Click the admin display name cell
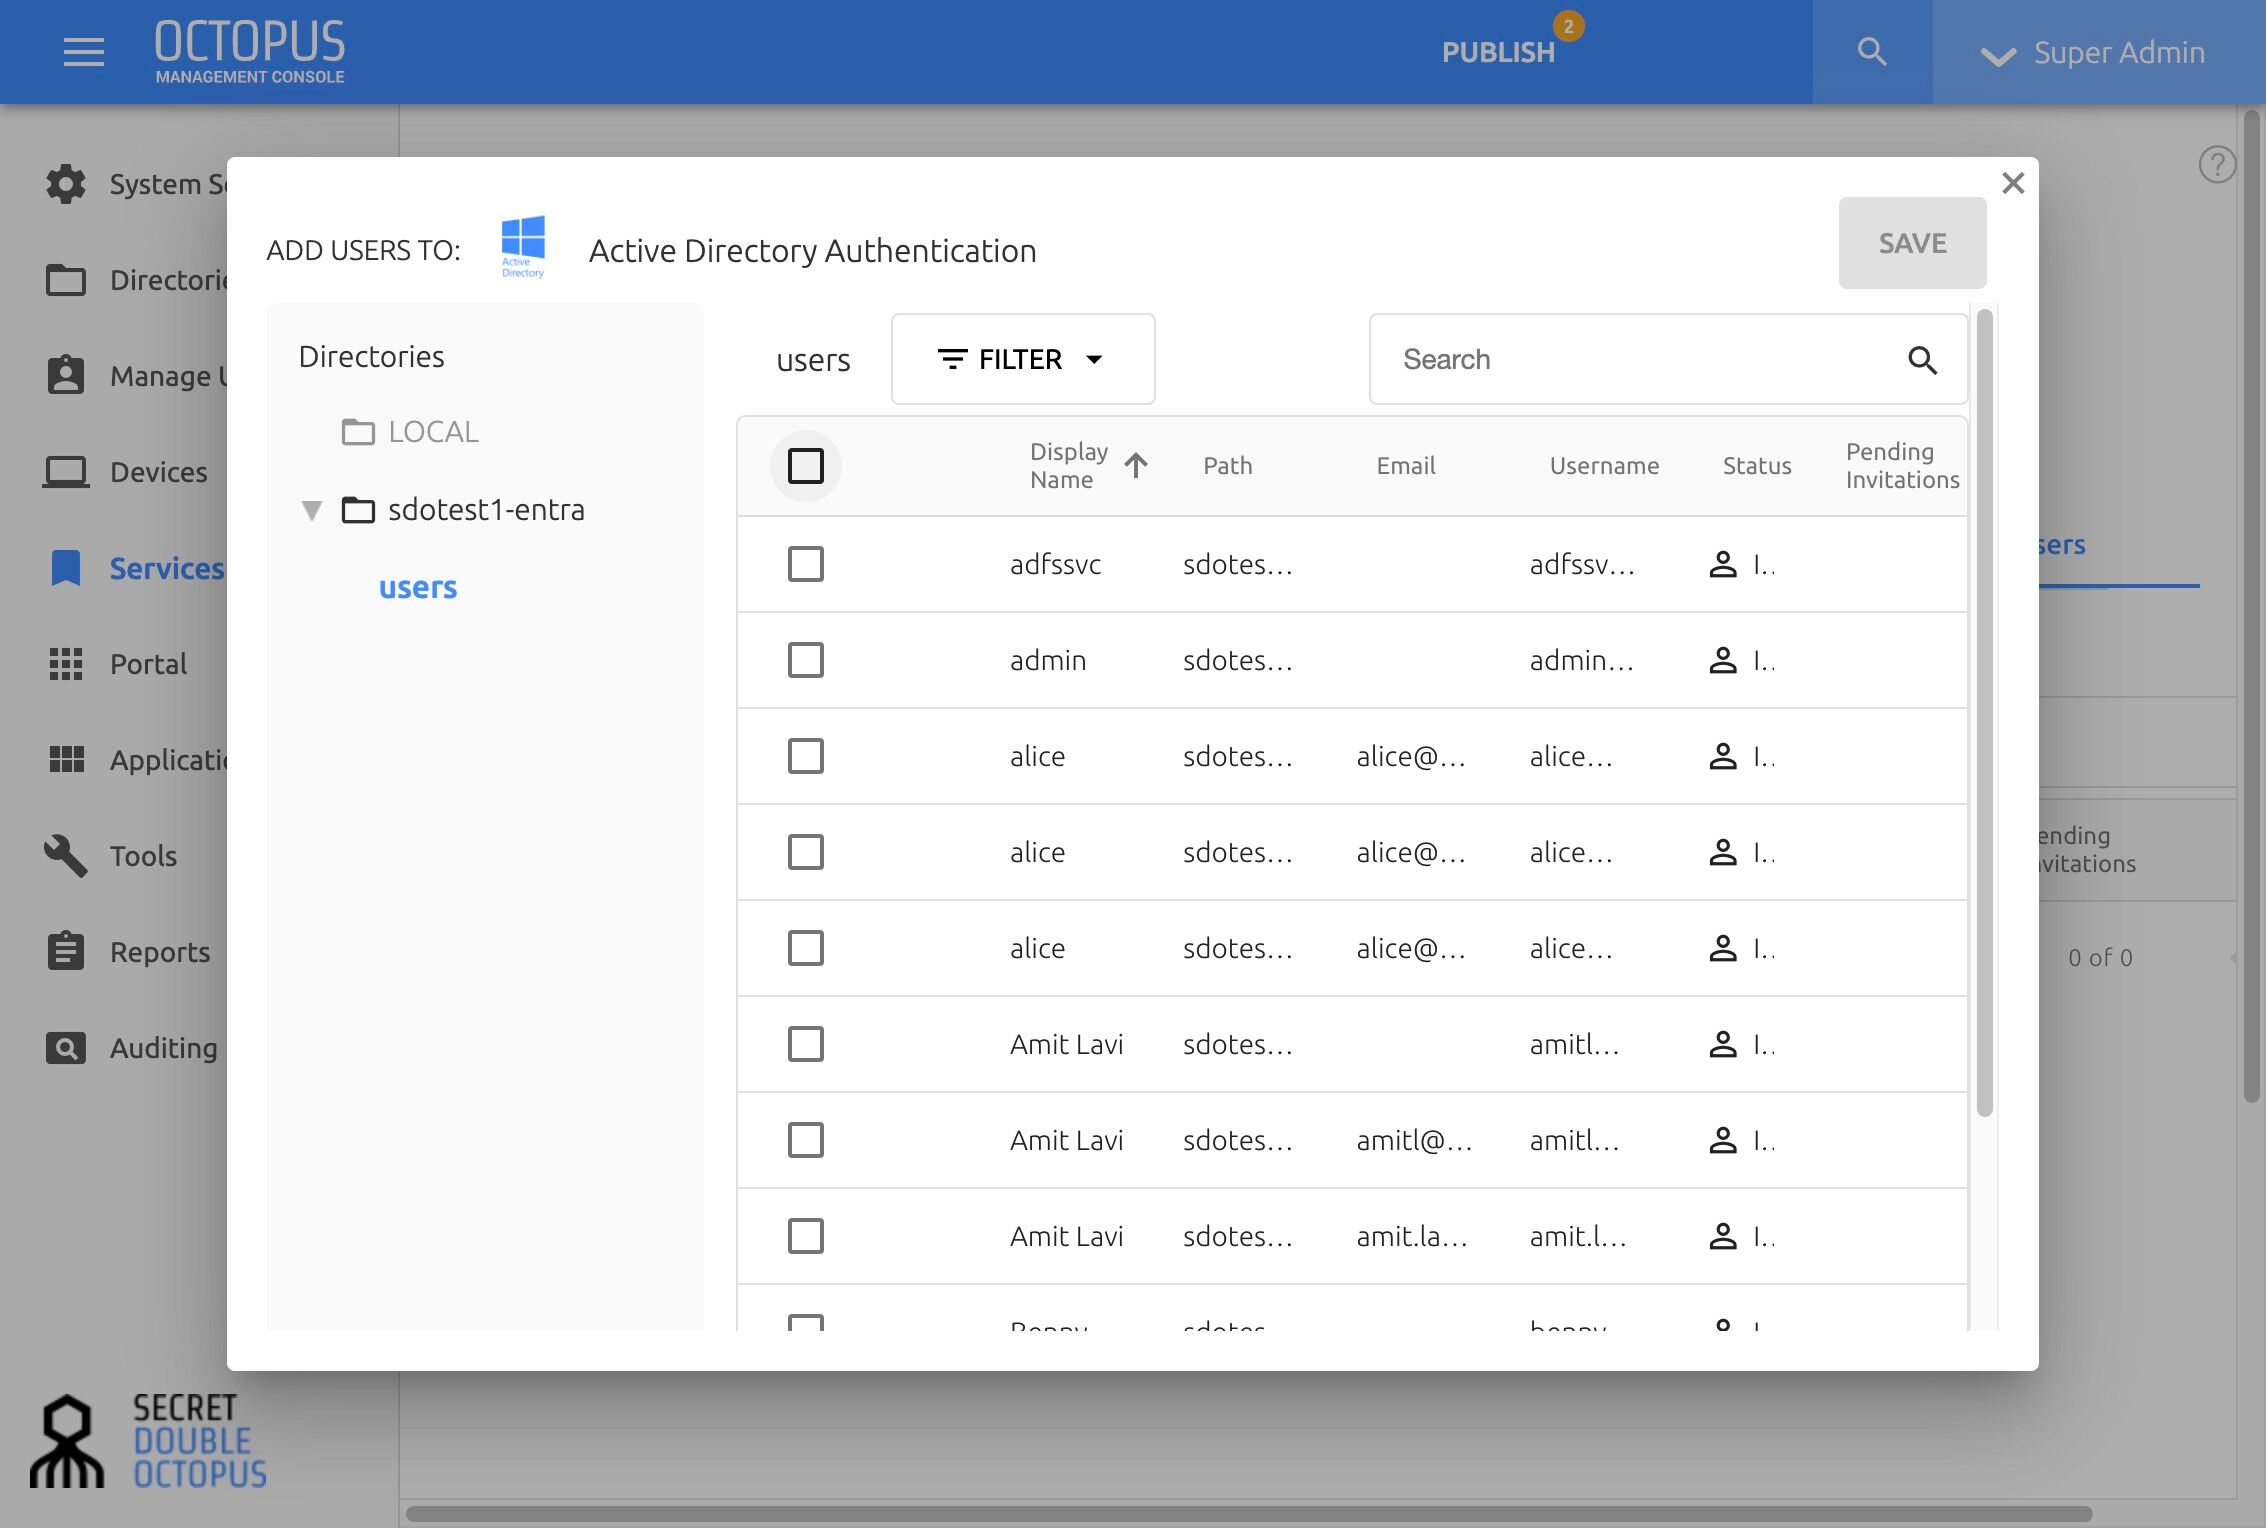The height and width of the screenshot is (1528, 2266). [1048, 660]
